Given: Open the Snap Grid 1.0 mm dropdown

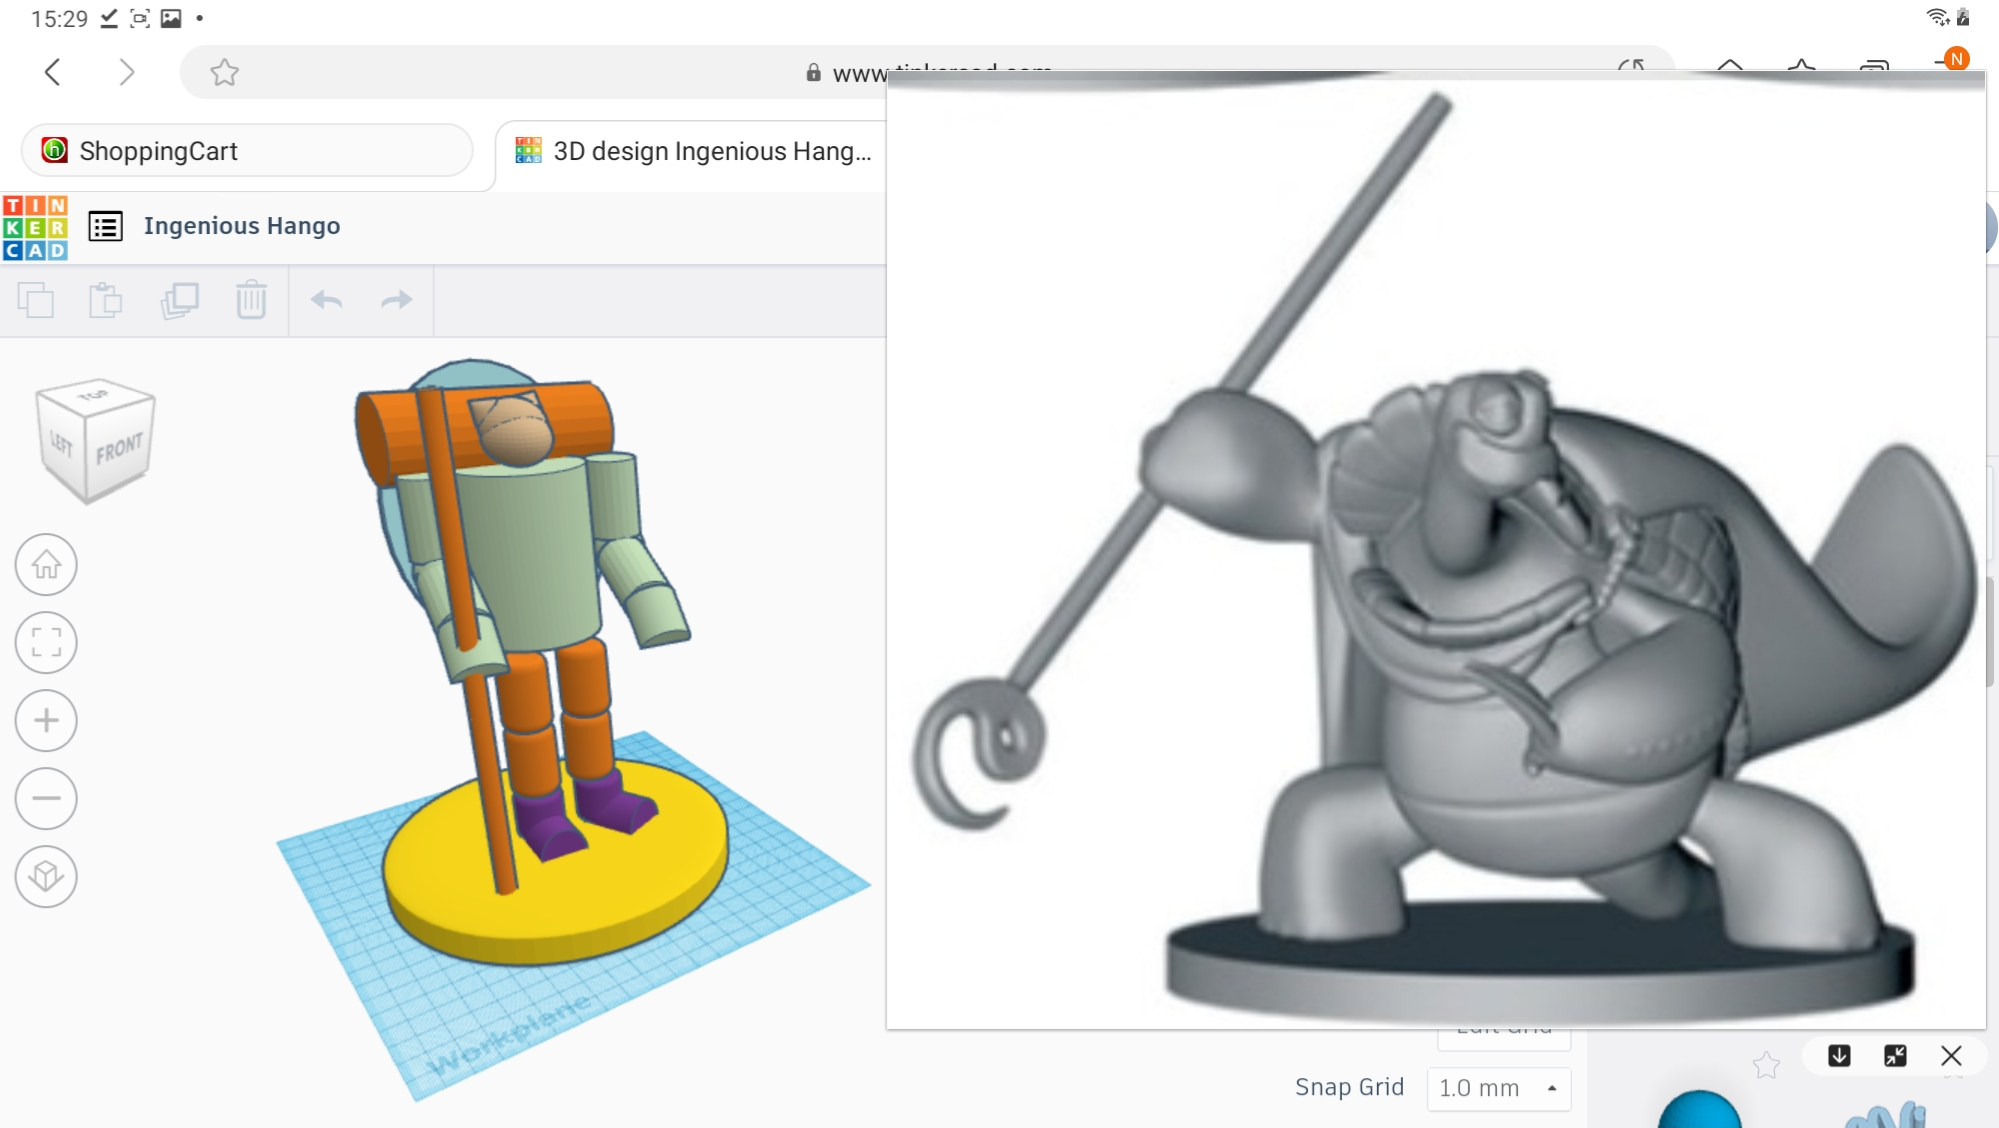Looking at the screenshot, I should 1498,1088.
